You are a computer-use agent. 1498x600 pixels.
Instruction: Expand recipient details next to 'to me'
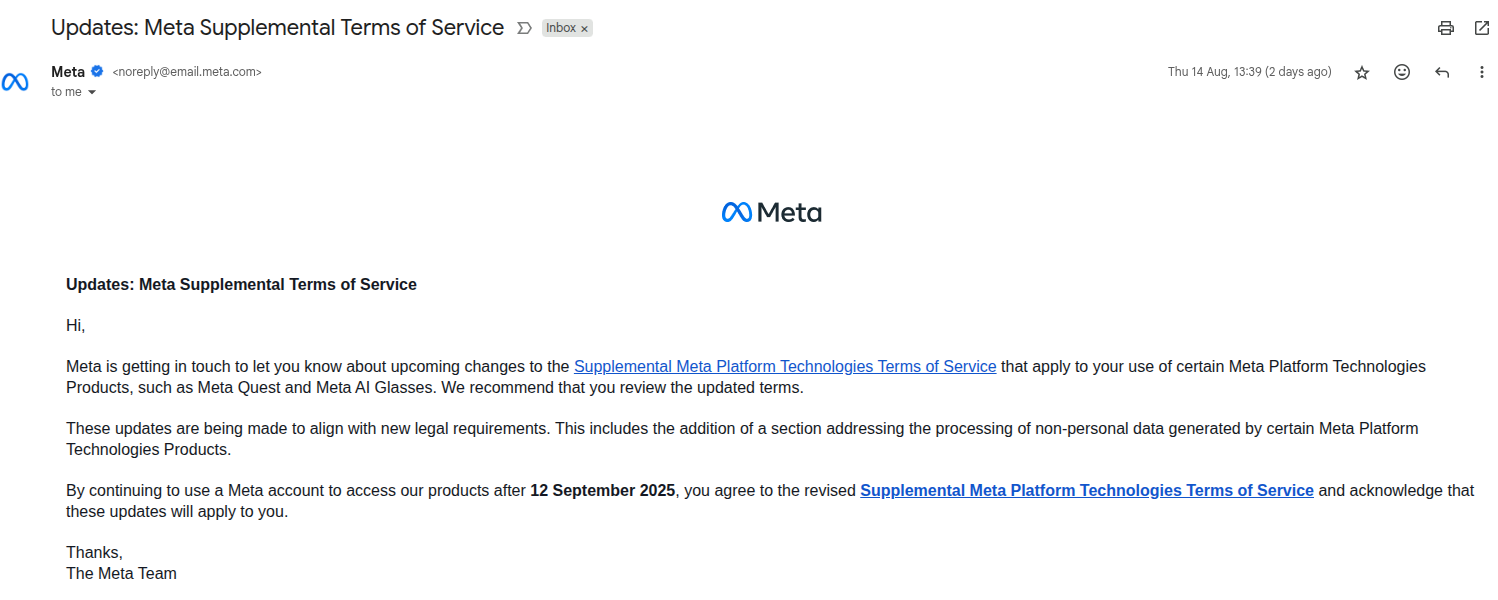tap(92, 92)
